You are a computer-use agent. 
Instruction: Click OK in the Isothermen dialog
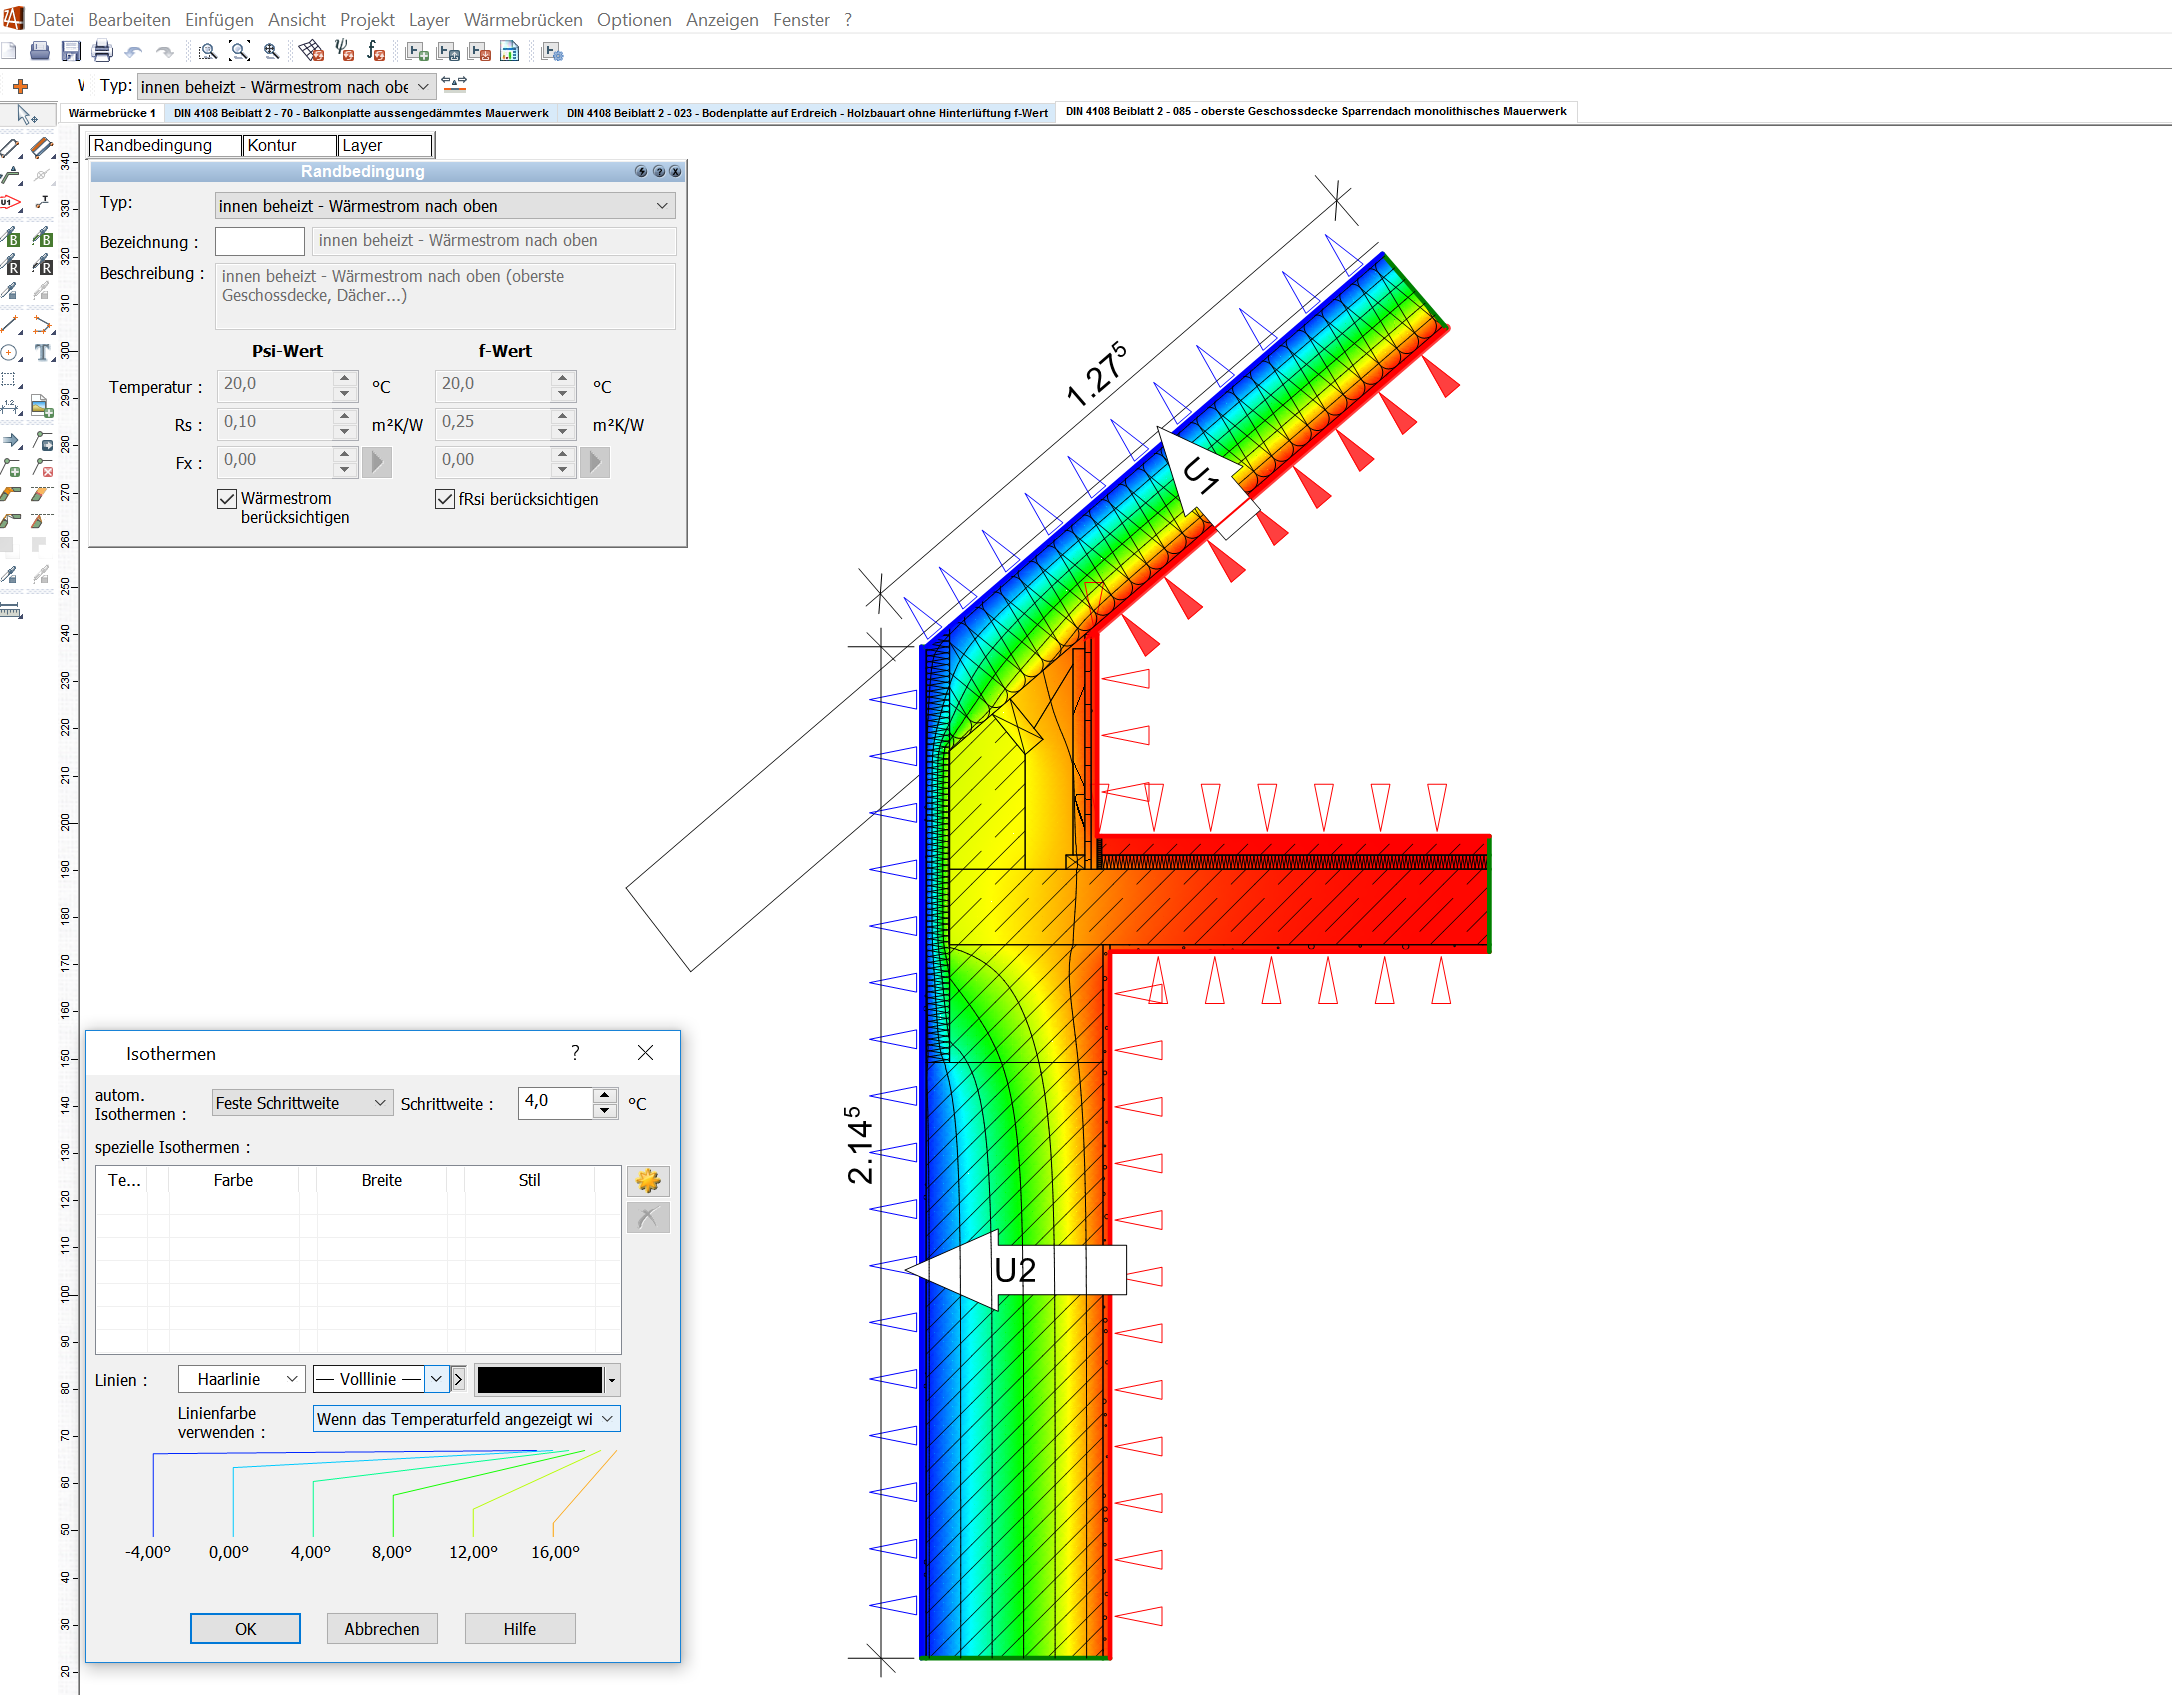coord(245,1628)
